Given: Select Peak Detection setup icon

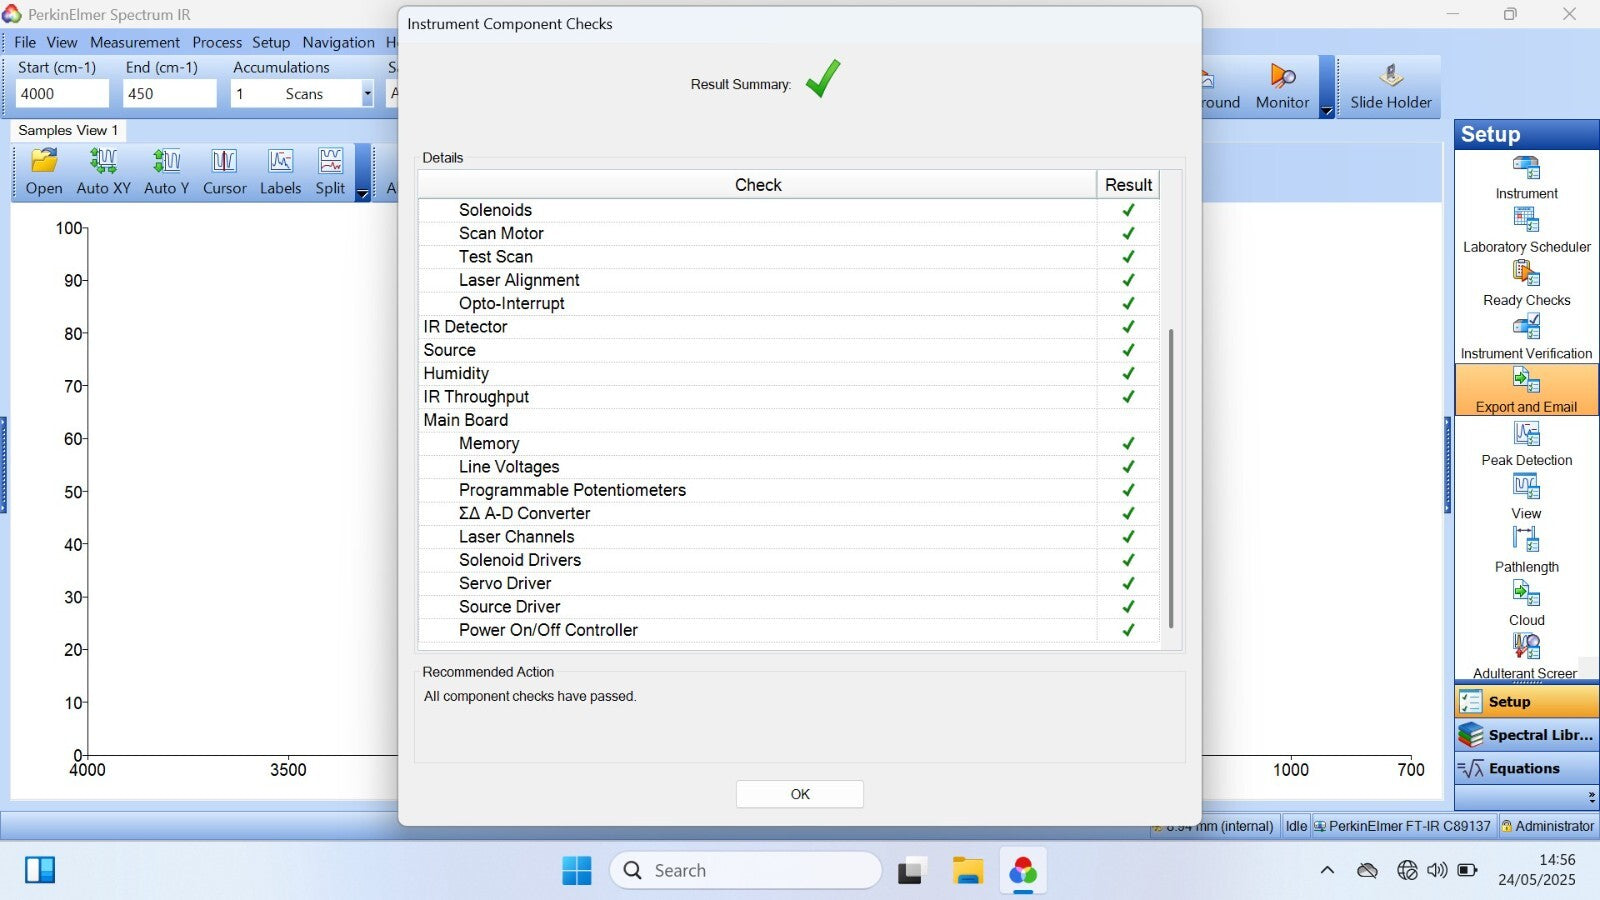Looking at the screenshot, I should click(x=1526, y=444).
